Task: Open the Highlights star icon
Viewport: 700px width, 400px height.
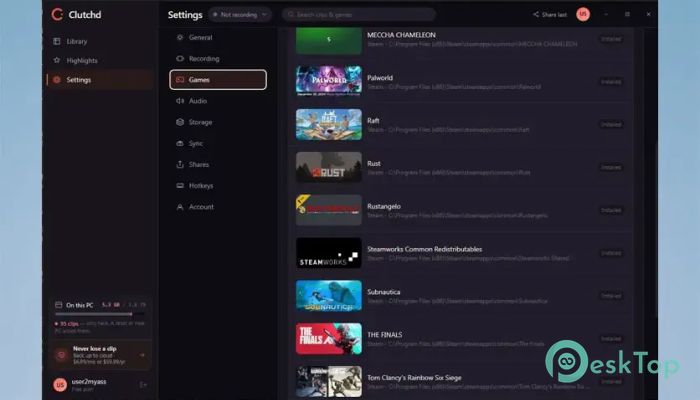Action: click(57, 60)
